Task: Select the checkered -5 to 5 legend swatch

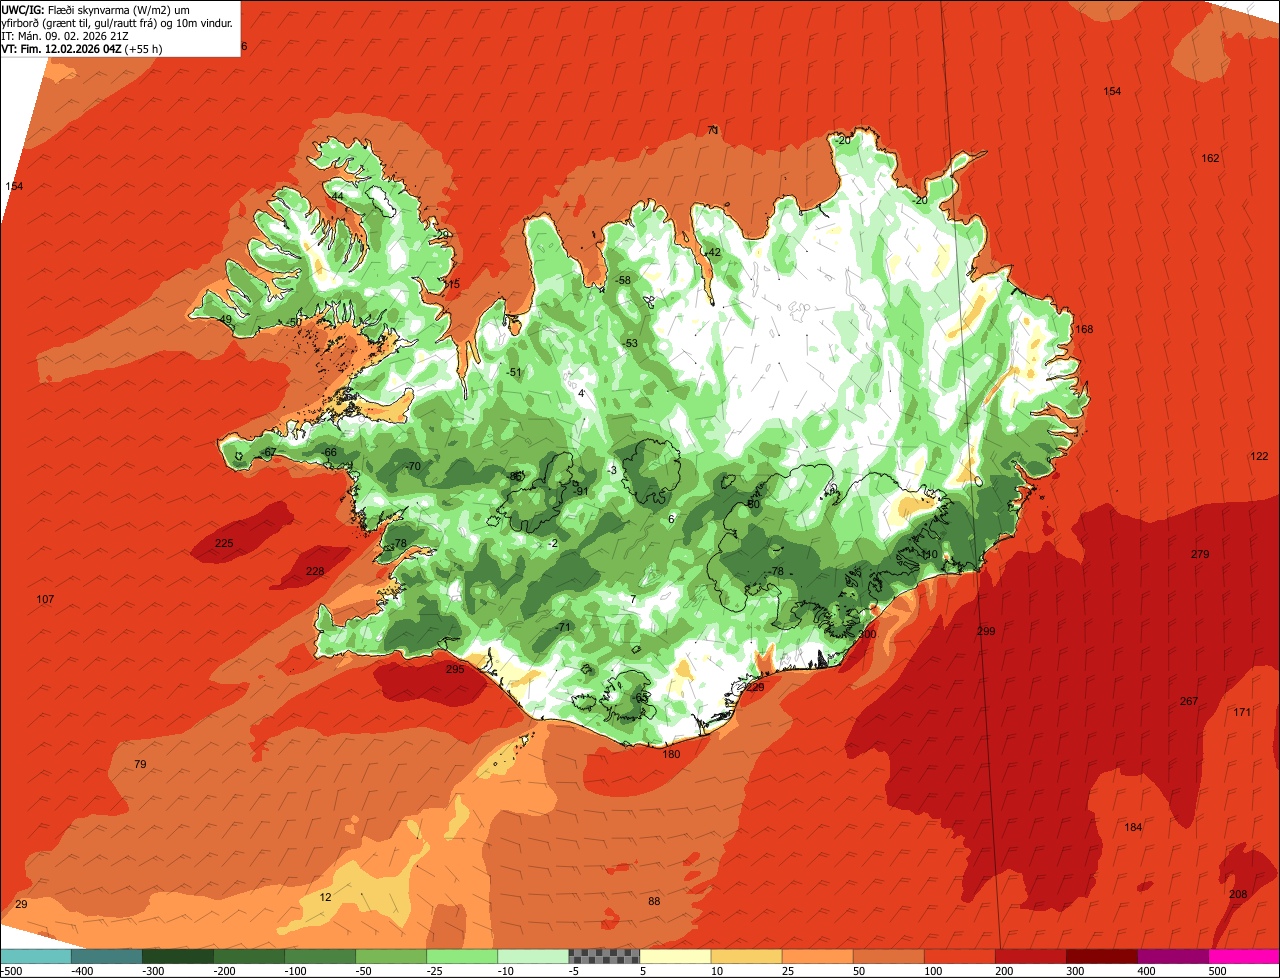Action: point(604,956)
